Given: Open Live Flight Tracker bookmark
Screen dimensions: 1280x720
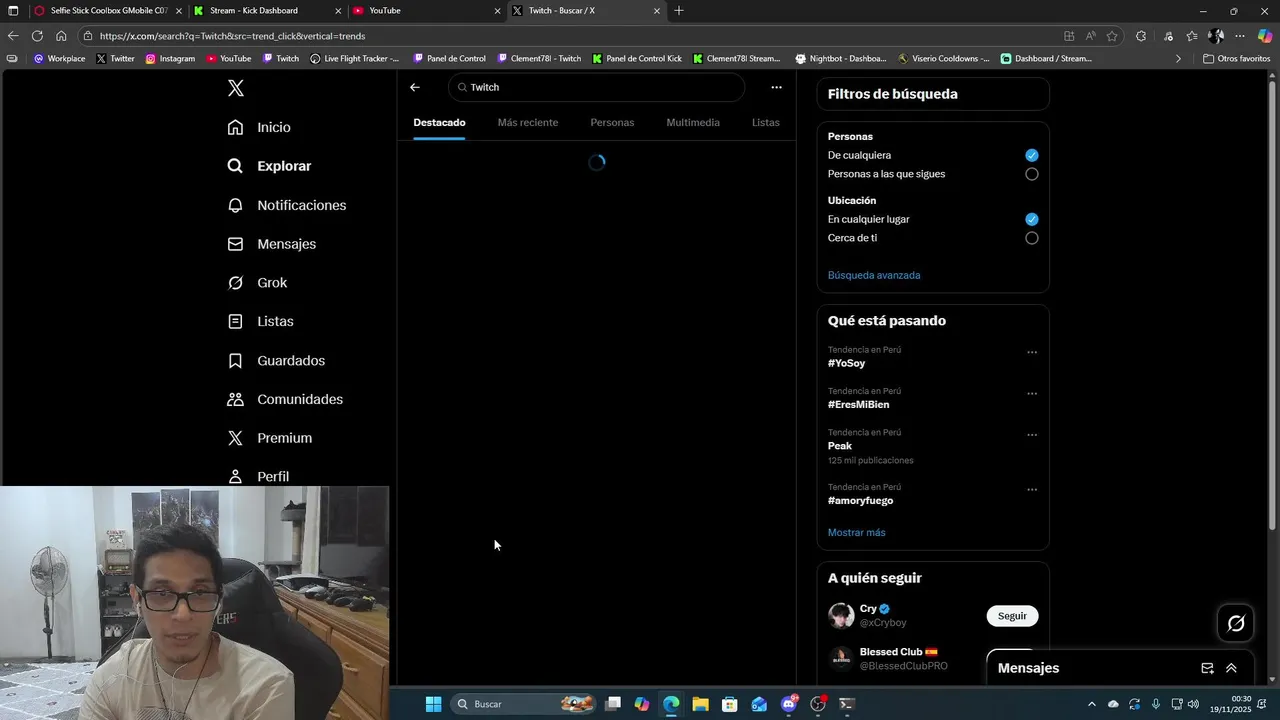Looking at the screenshot, I should 355,59.
